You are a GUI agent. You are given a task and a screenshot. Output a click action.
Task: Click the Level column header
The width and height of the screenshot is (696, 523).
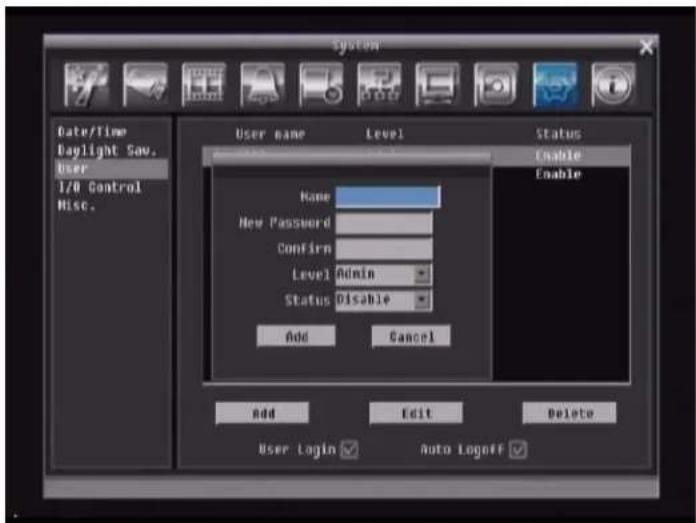384,134
